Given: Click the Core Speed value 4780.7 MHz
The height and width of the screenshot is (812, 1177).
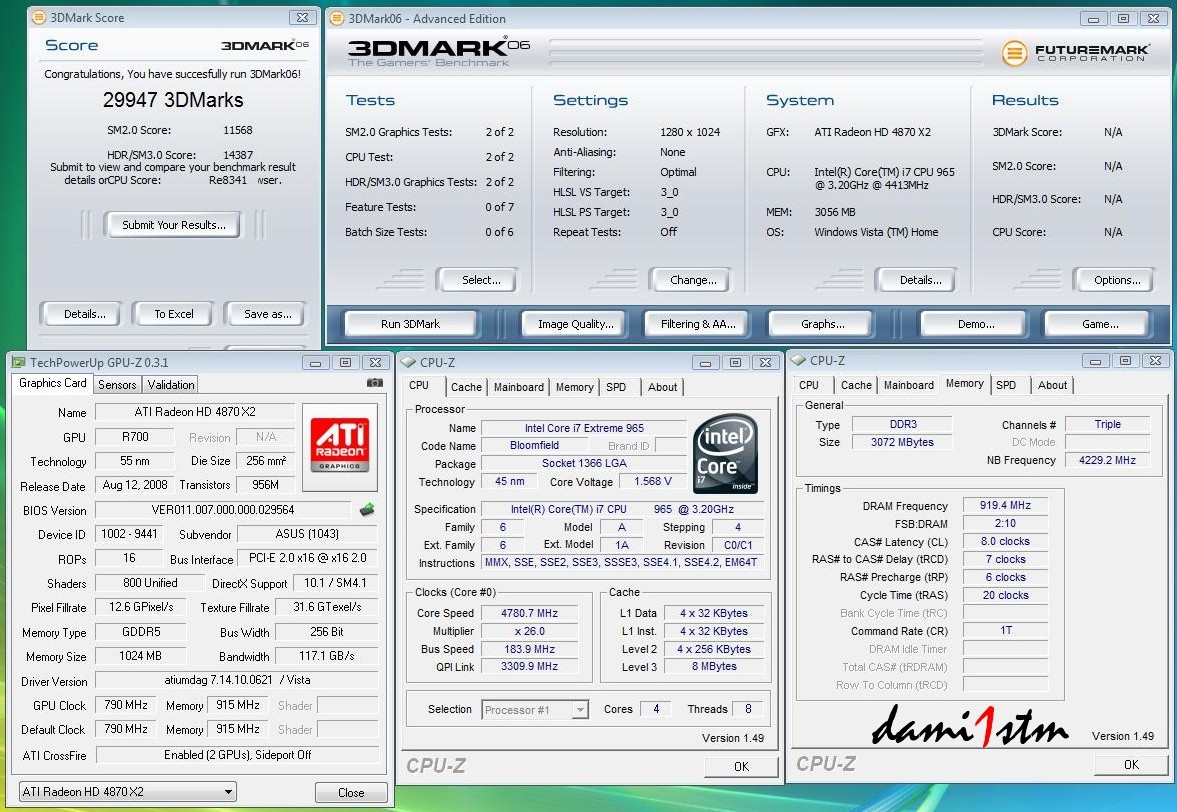Looking at the screenshot, I should (x=529, y=613).
